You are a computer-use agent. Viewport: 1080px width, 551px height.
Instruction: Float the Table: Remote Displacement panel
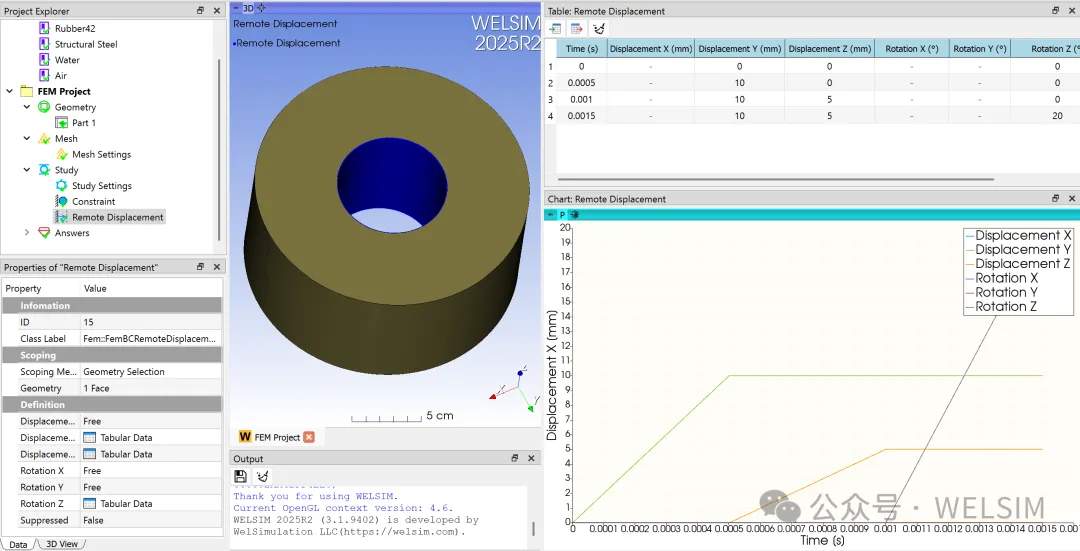[1055, 10]
